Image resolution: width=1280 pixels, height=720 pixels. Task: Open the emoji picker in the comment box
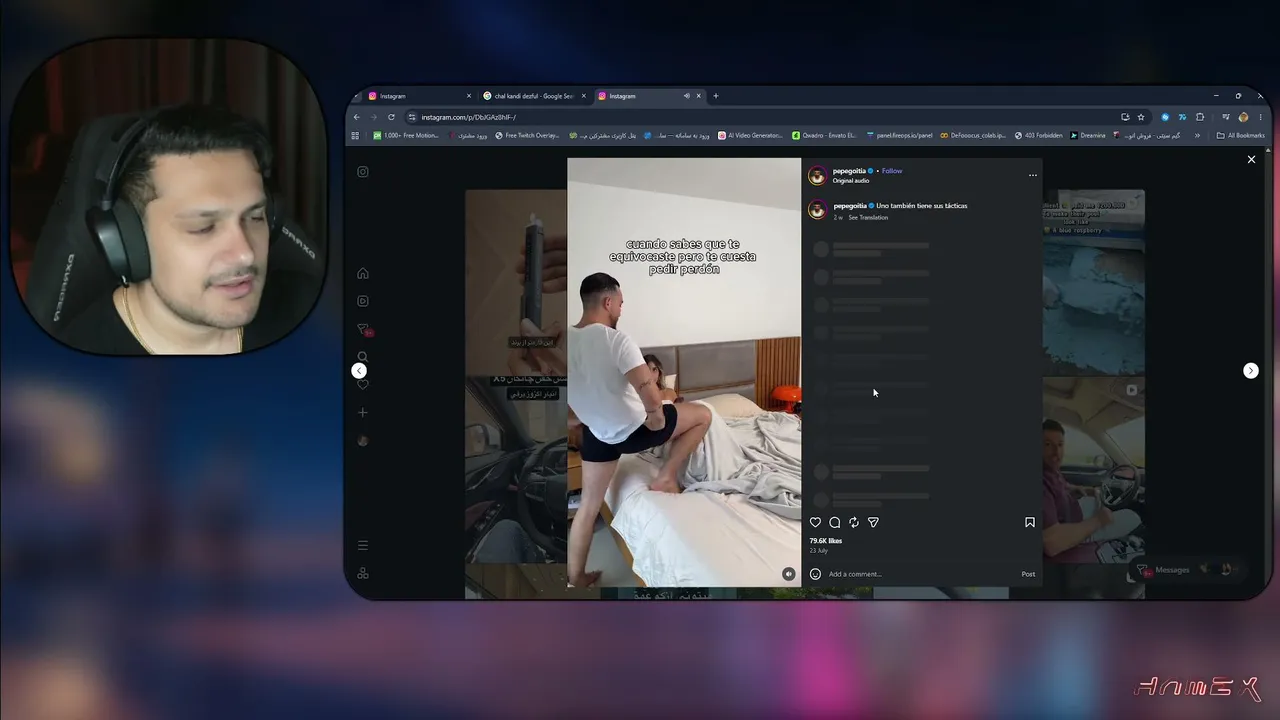pyautogui.click(x=815, y=574)
